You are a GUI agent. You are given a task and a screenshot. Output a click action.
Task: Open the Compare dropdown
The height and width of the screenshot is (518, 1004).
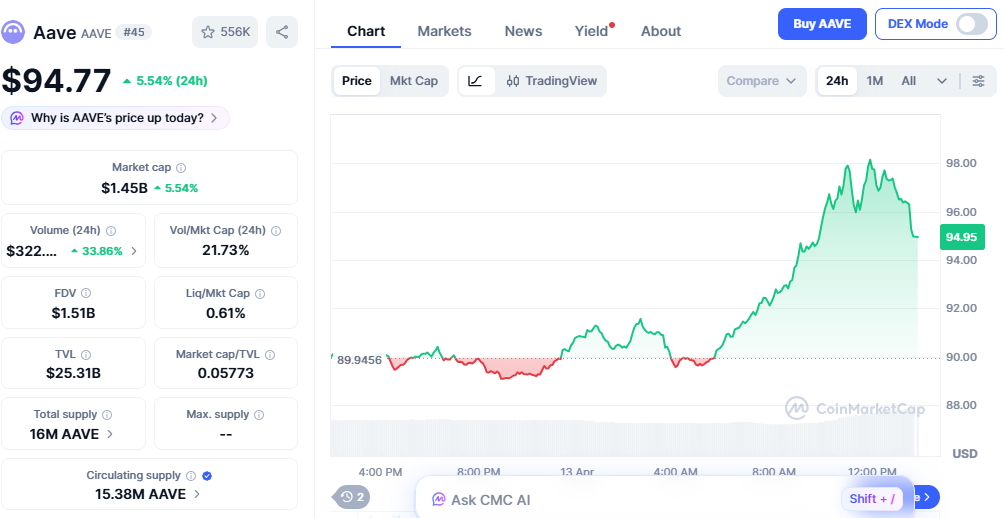pyautogui.click(x=761, y=81)
